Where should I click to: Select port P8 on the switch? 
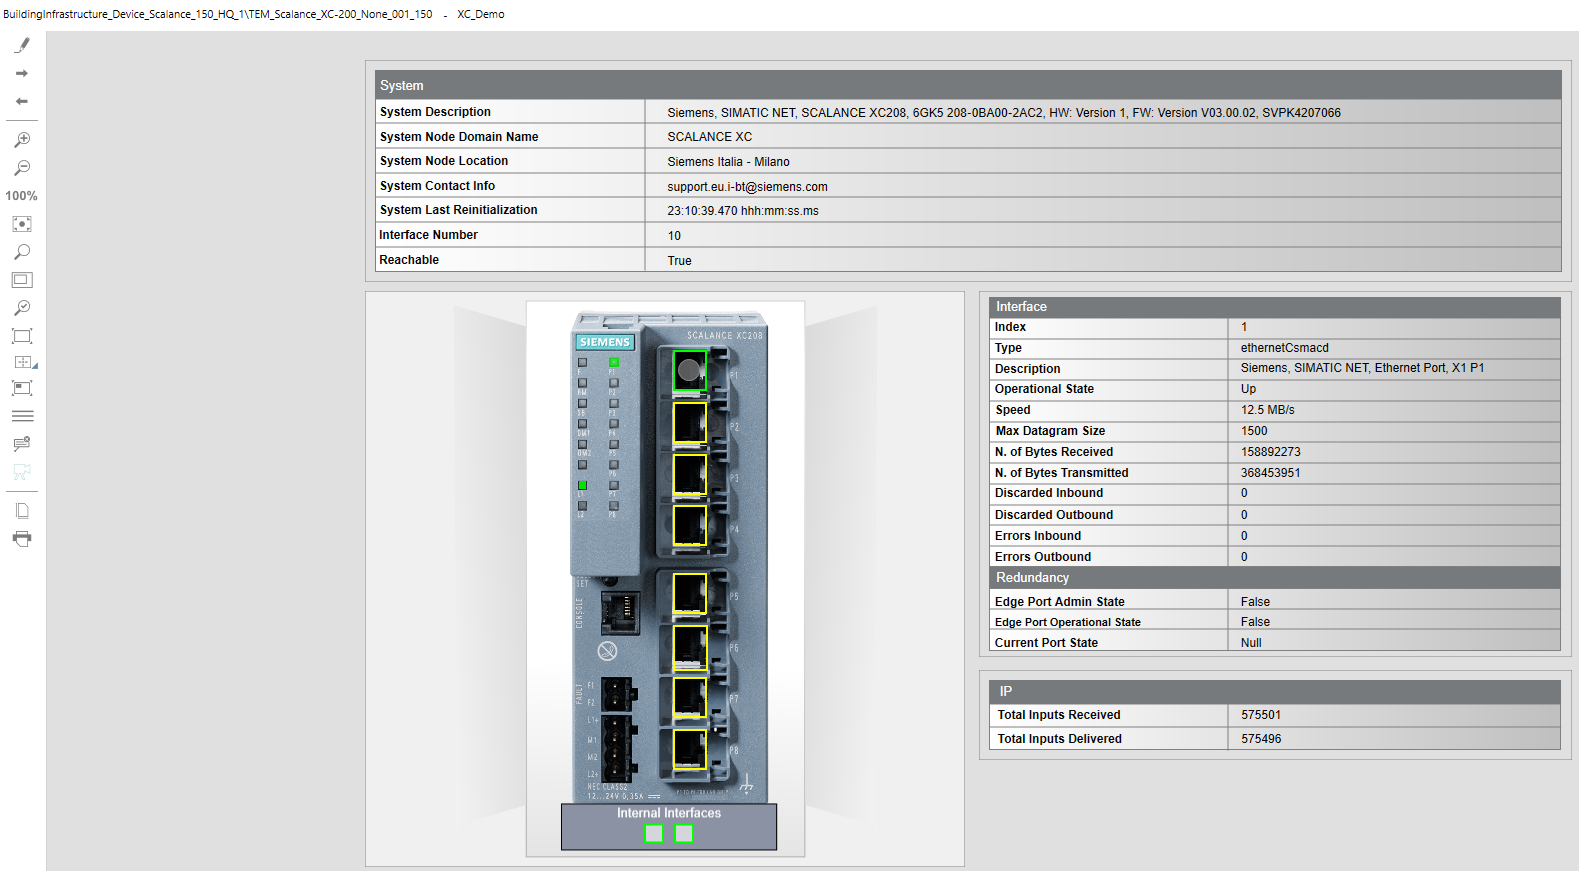pyautogui.click(x=689, y=749)
